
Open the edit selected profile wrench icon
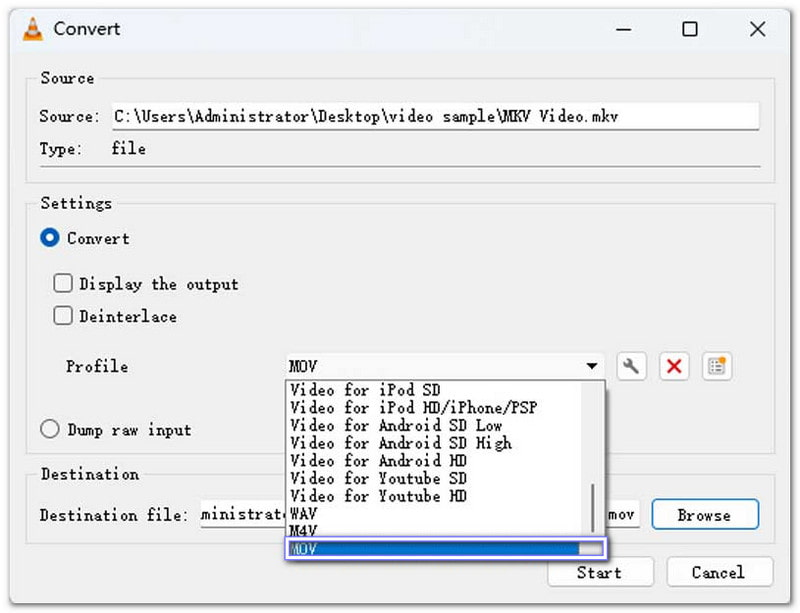click(631, 366)
